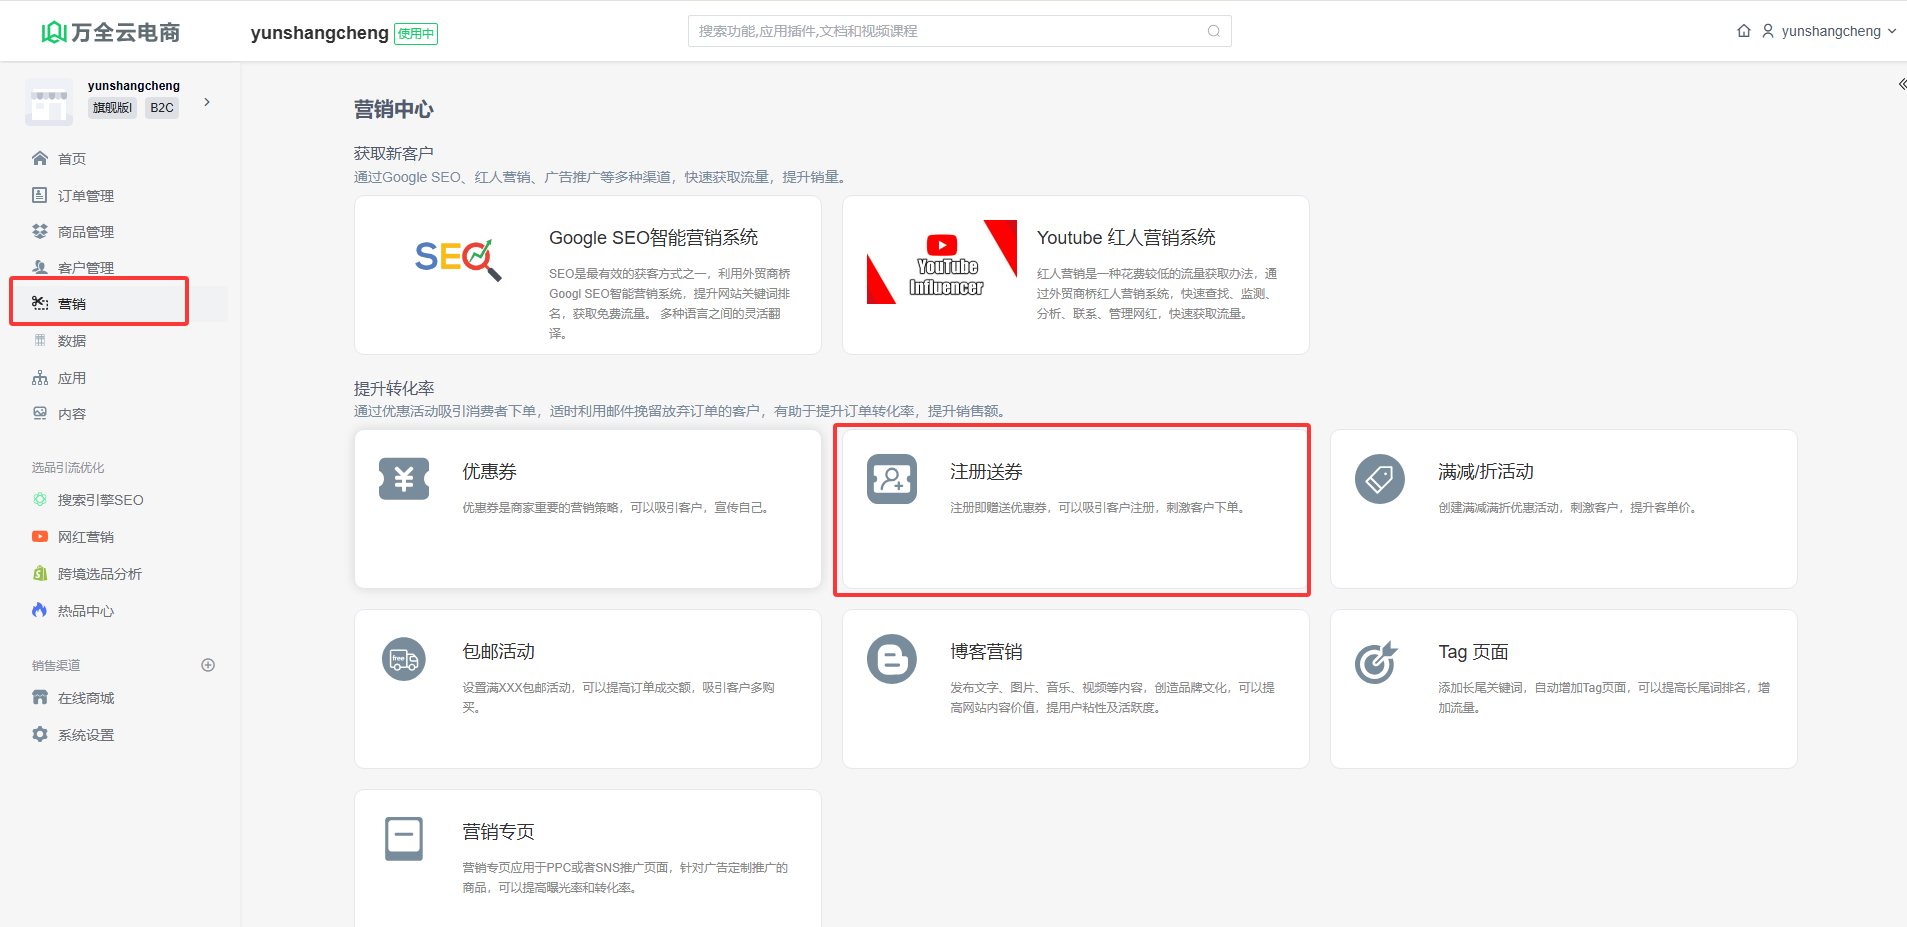Click the coupon yen ticket icon
Screen dimensions: 1907x927
404,479
